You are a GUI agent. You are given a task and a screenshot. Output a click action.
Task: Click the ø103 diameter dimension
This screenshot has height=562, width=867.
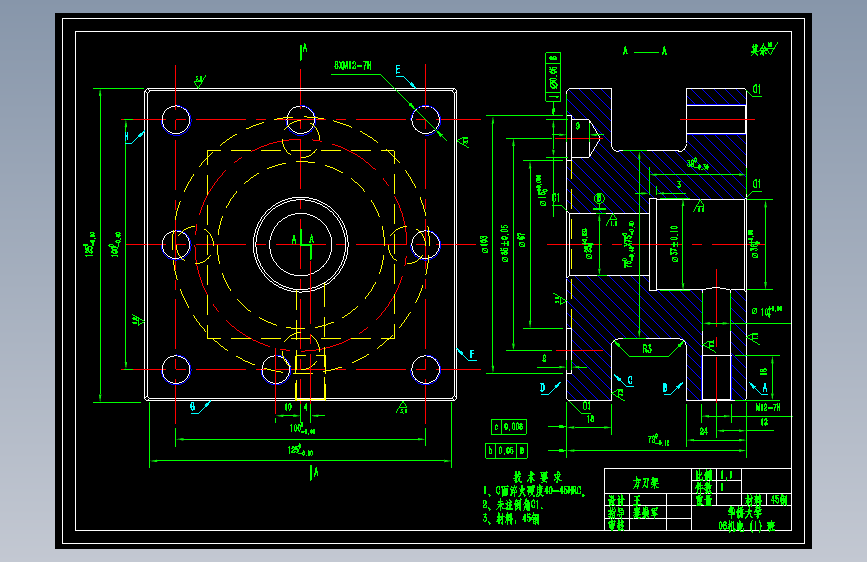[485, 244]
